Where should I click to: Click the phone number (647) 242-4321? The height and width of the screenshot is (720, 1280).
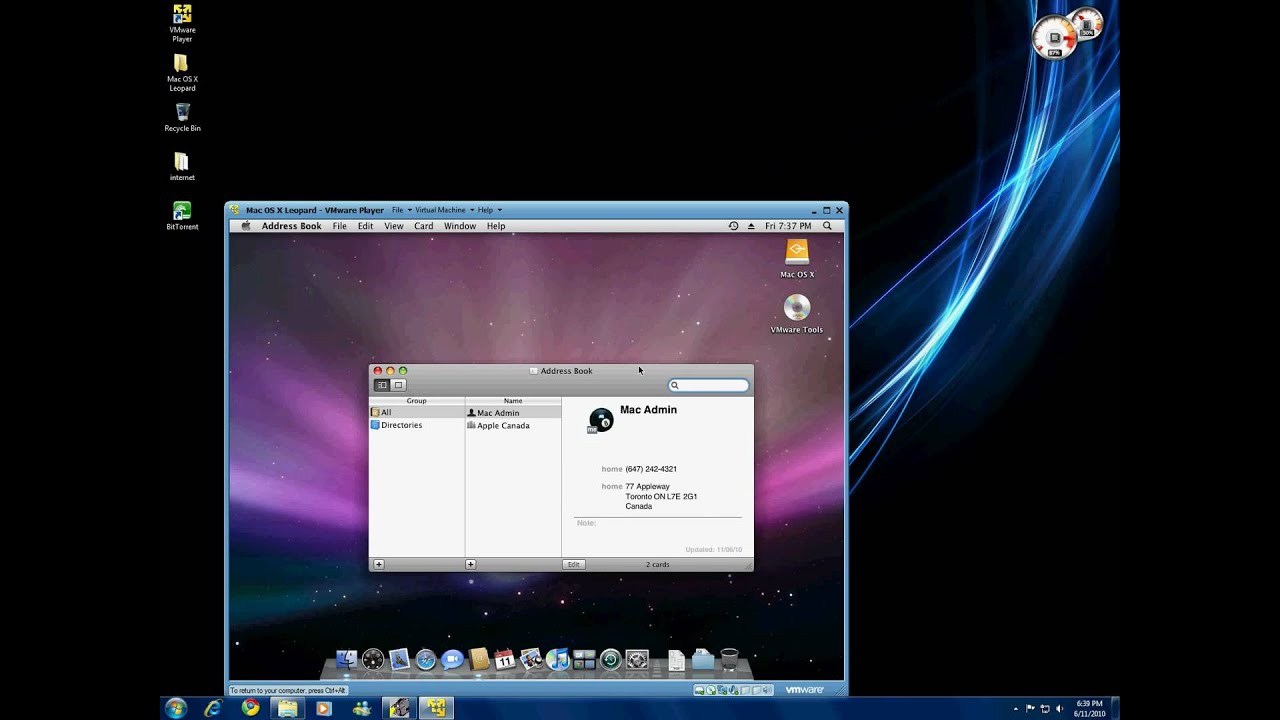(651, 469)
